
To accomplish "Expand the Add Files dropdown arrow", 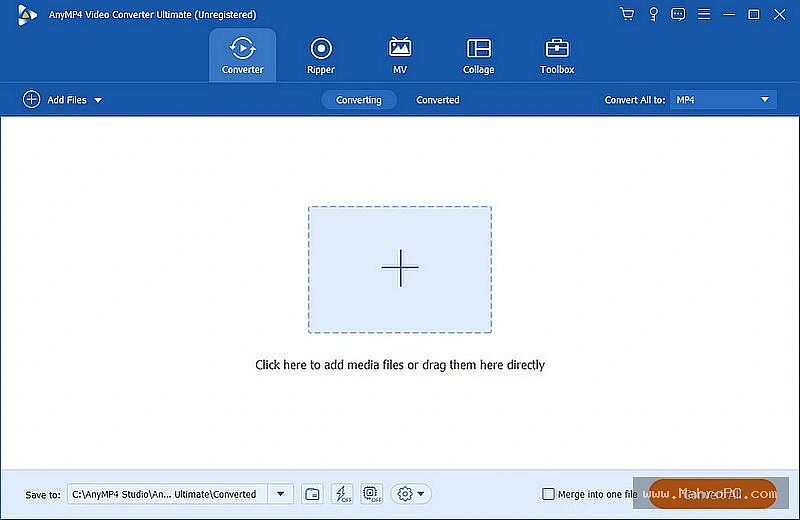I will (98, 101).
